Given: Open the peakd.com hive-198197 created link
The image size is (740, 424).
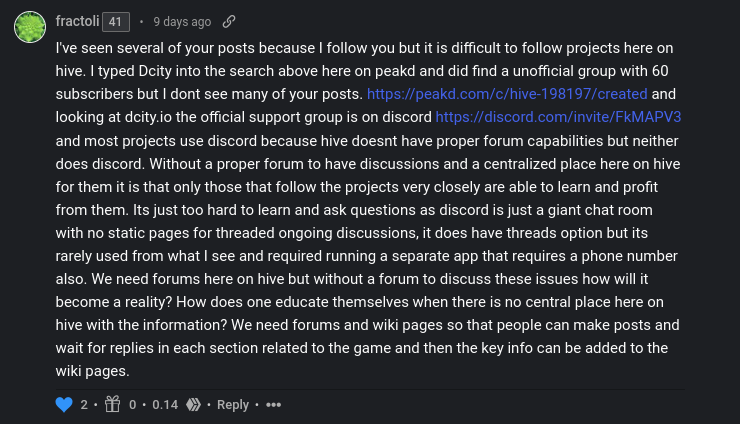Looking at the screenshot, I should click(507, 94).
